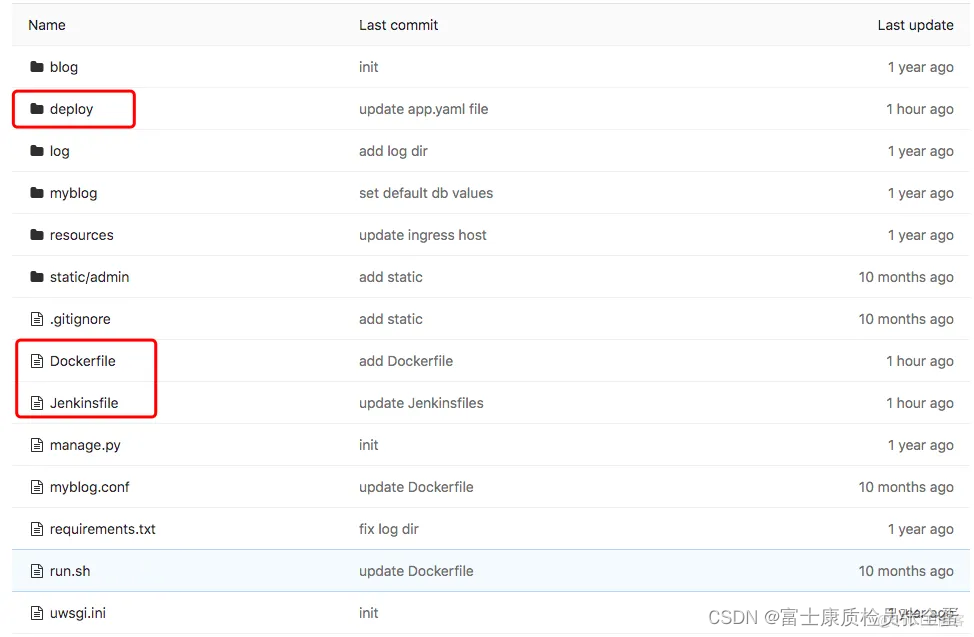Open the uwsgi.ini file
974x637 pixels.
tap(80, 613)
